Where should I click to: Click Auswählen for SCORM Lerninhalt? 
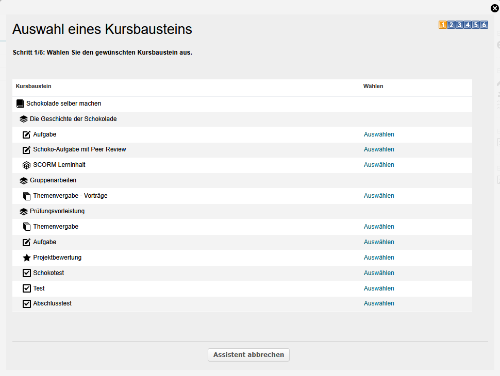tap(379, 165)
